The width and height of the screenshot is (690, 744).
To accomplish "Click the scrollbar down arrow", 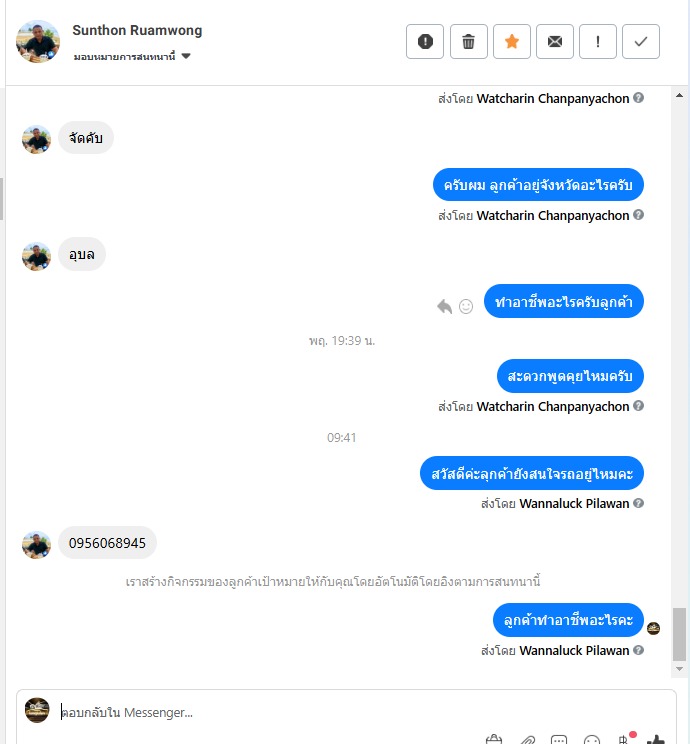I will 679,669.
